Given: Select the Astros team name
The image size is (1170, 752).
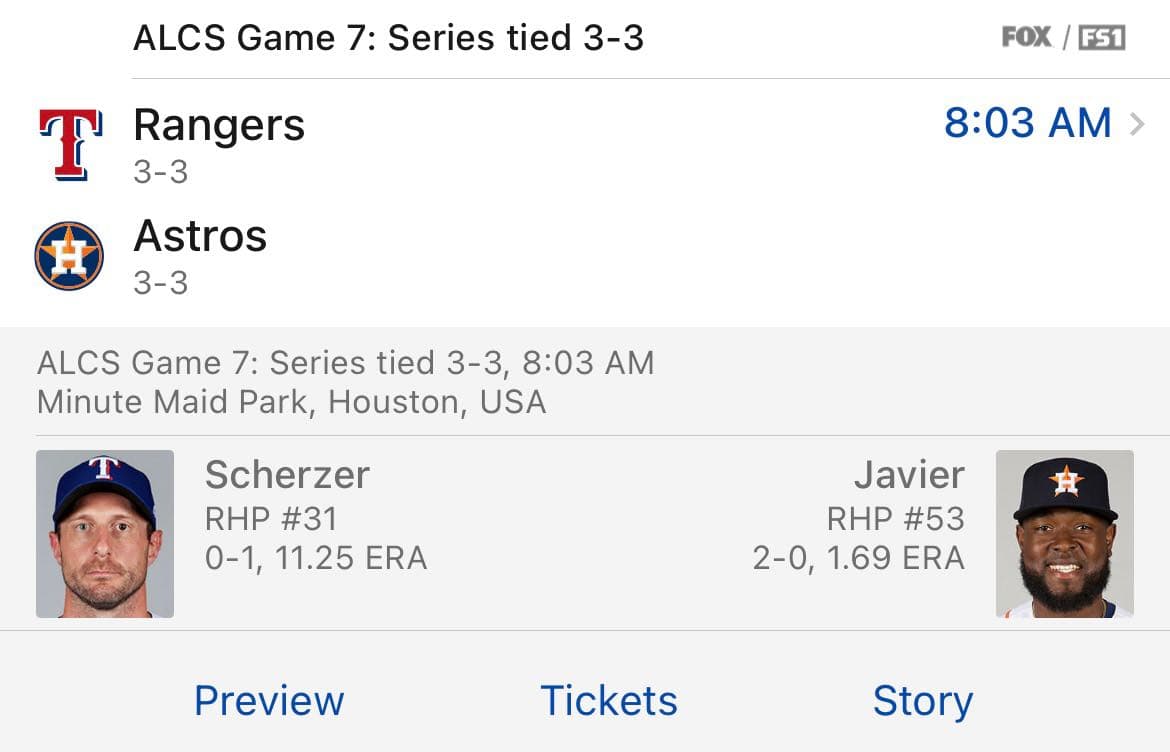Looking at the screenshot, I should point(199,236).
